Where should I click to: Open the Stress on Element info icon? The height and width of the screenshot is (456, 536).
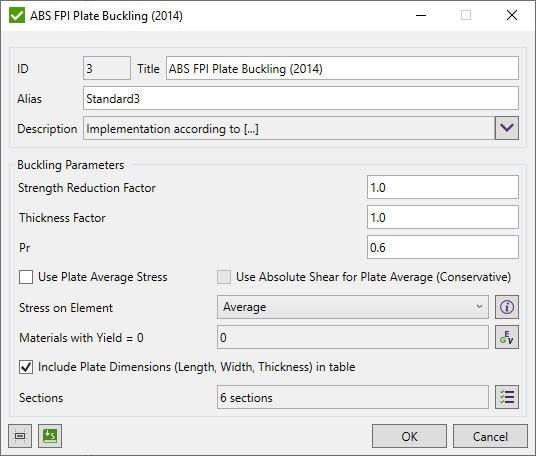[507, 307]
